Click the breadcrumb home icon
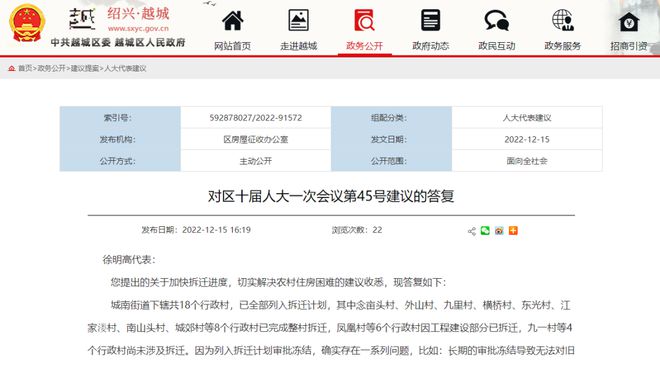The width and height of the screenshot is (660, 368). pyautogui.click(x=12, y=68)
